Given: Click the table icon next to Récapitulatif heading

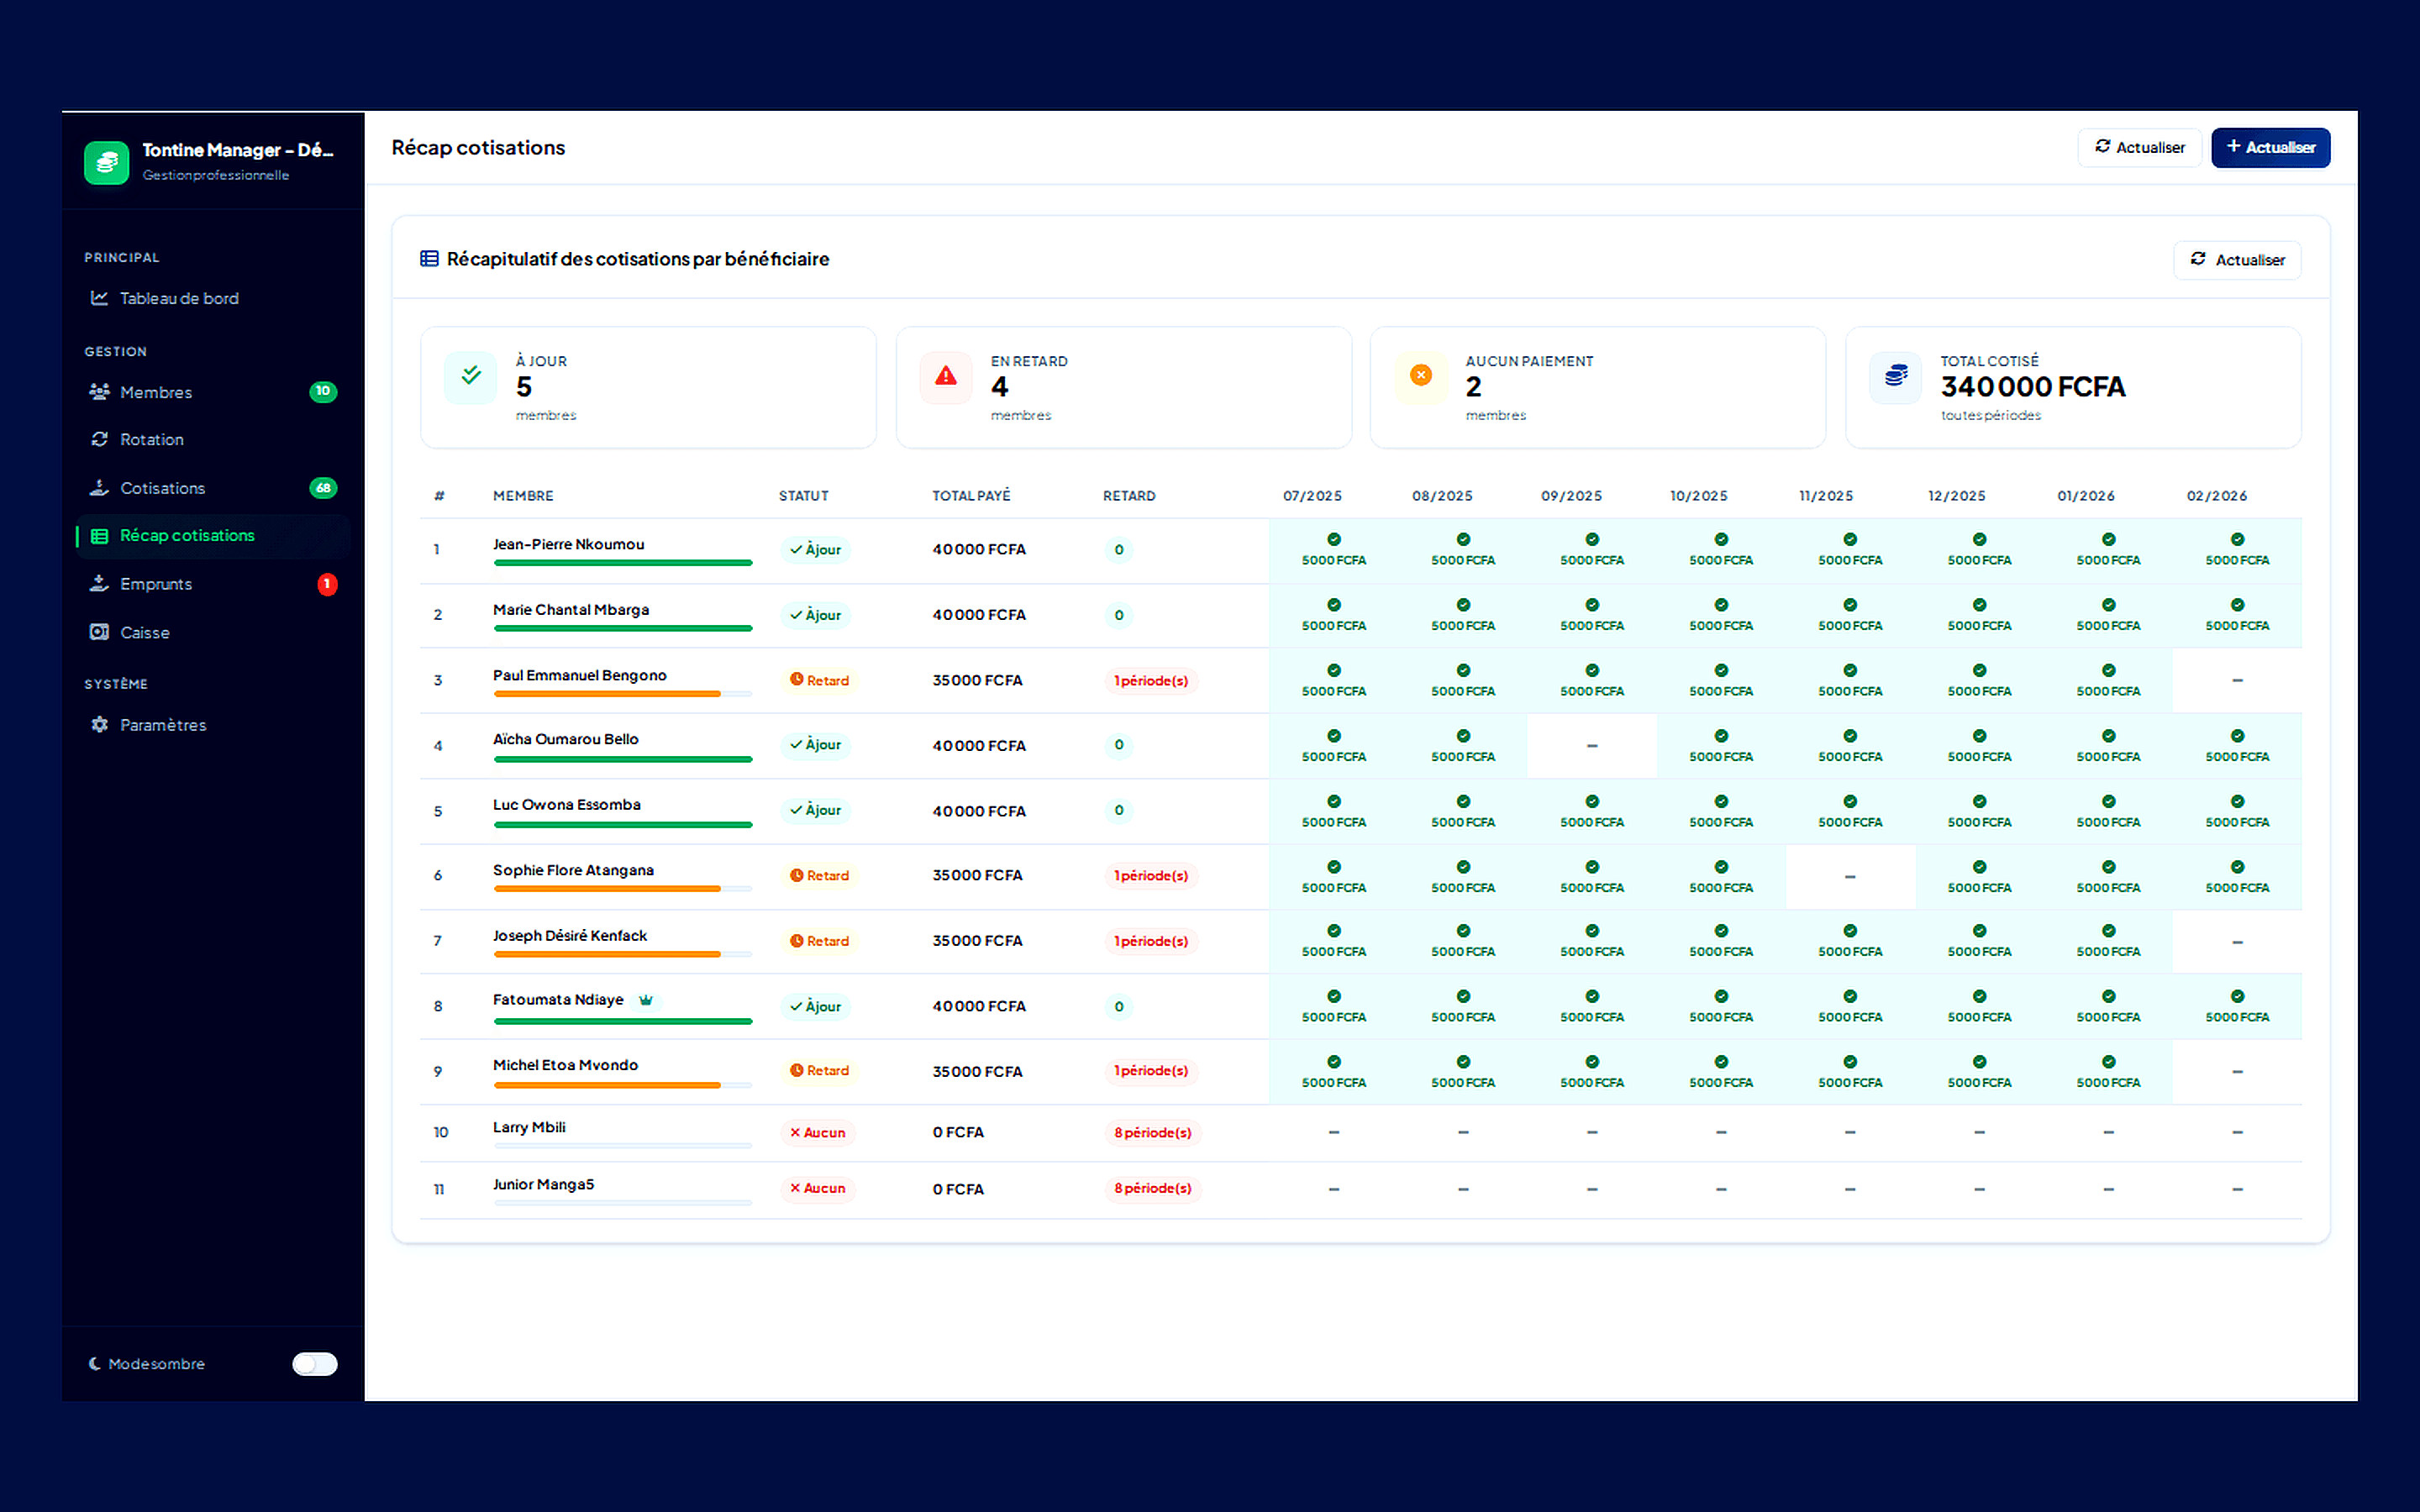Looking at the screenshot, I should click(x=429, y=258).
